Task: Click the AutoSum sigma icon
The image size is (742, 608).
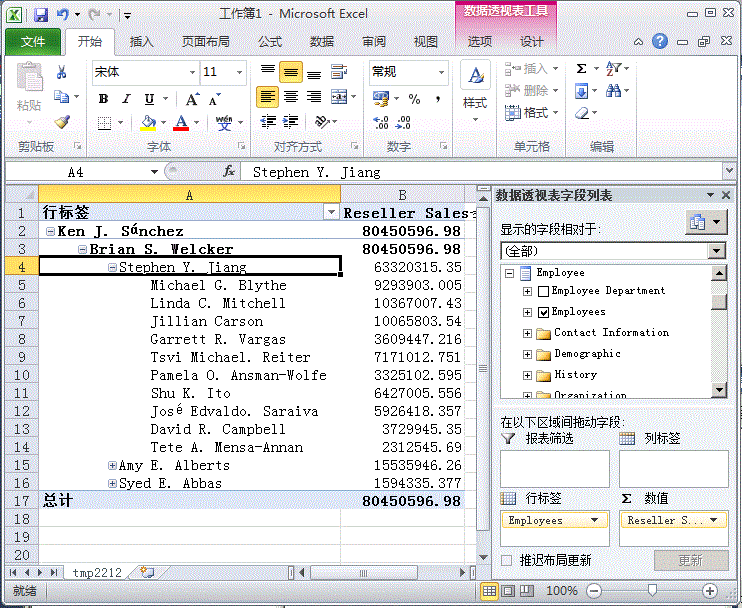Action: [x=581, y=69]
